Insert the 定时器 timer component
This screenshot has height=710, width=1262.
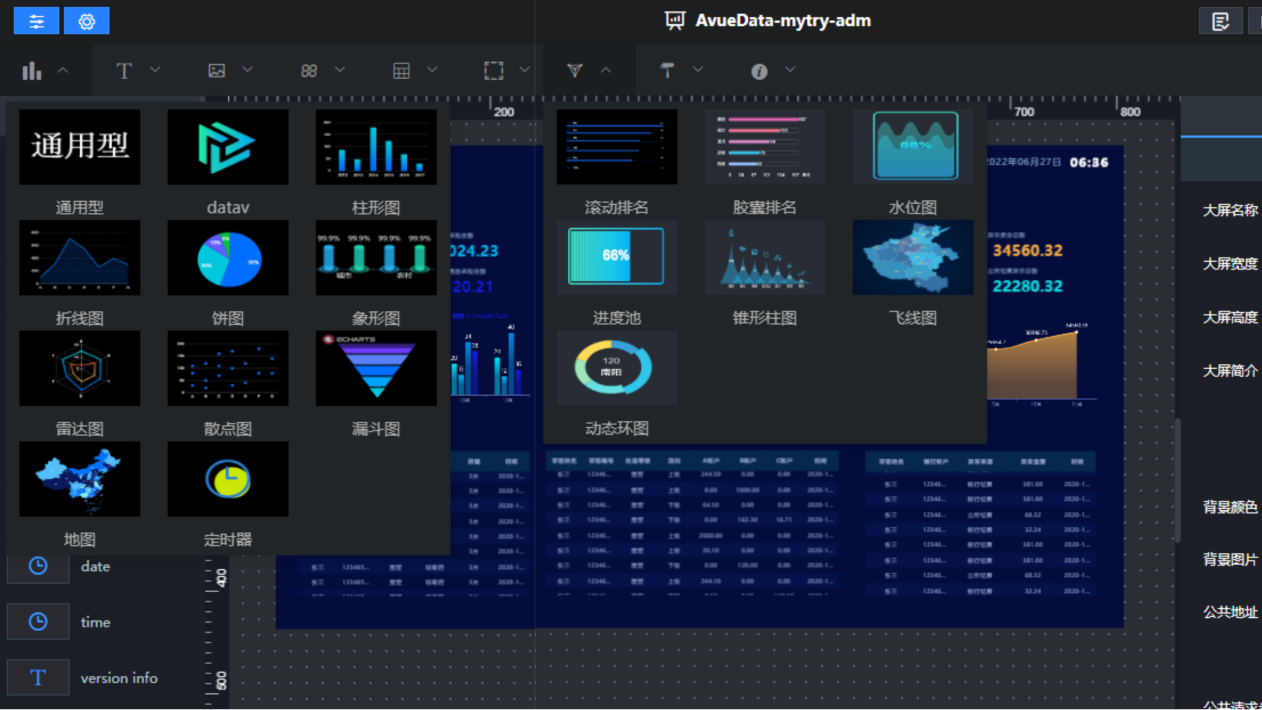(228, 480)
